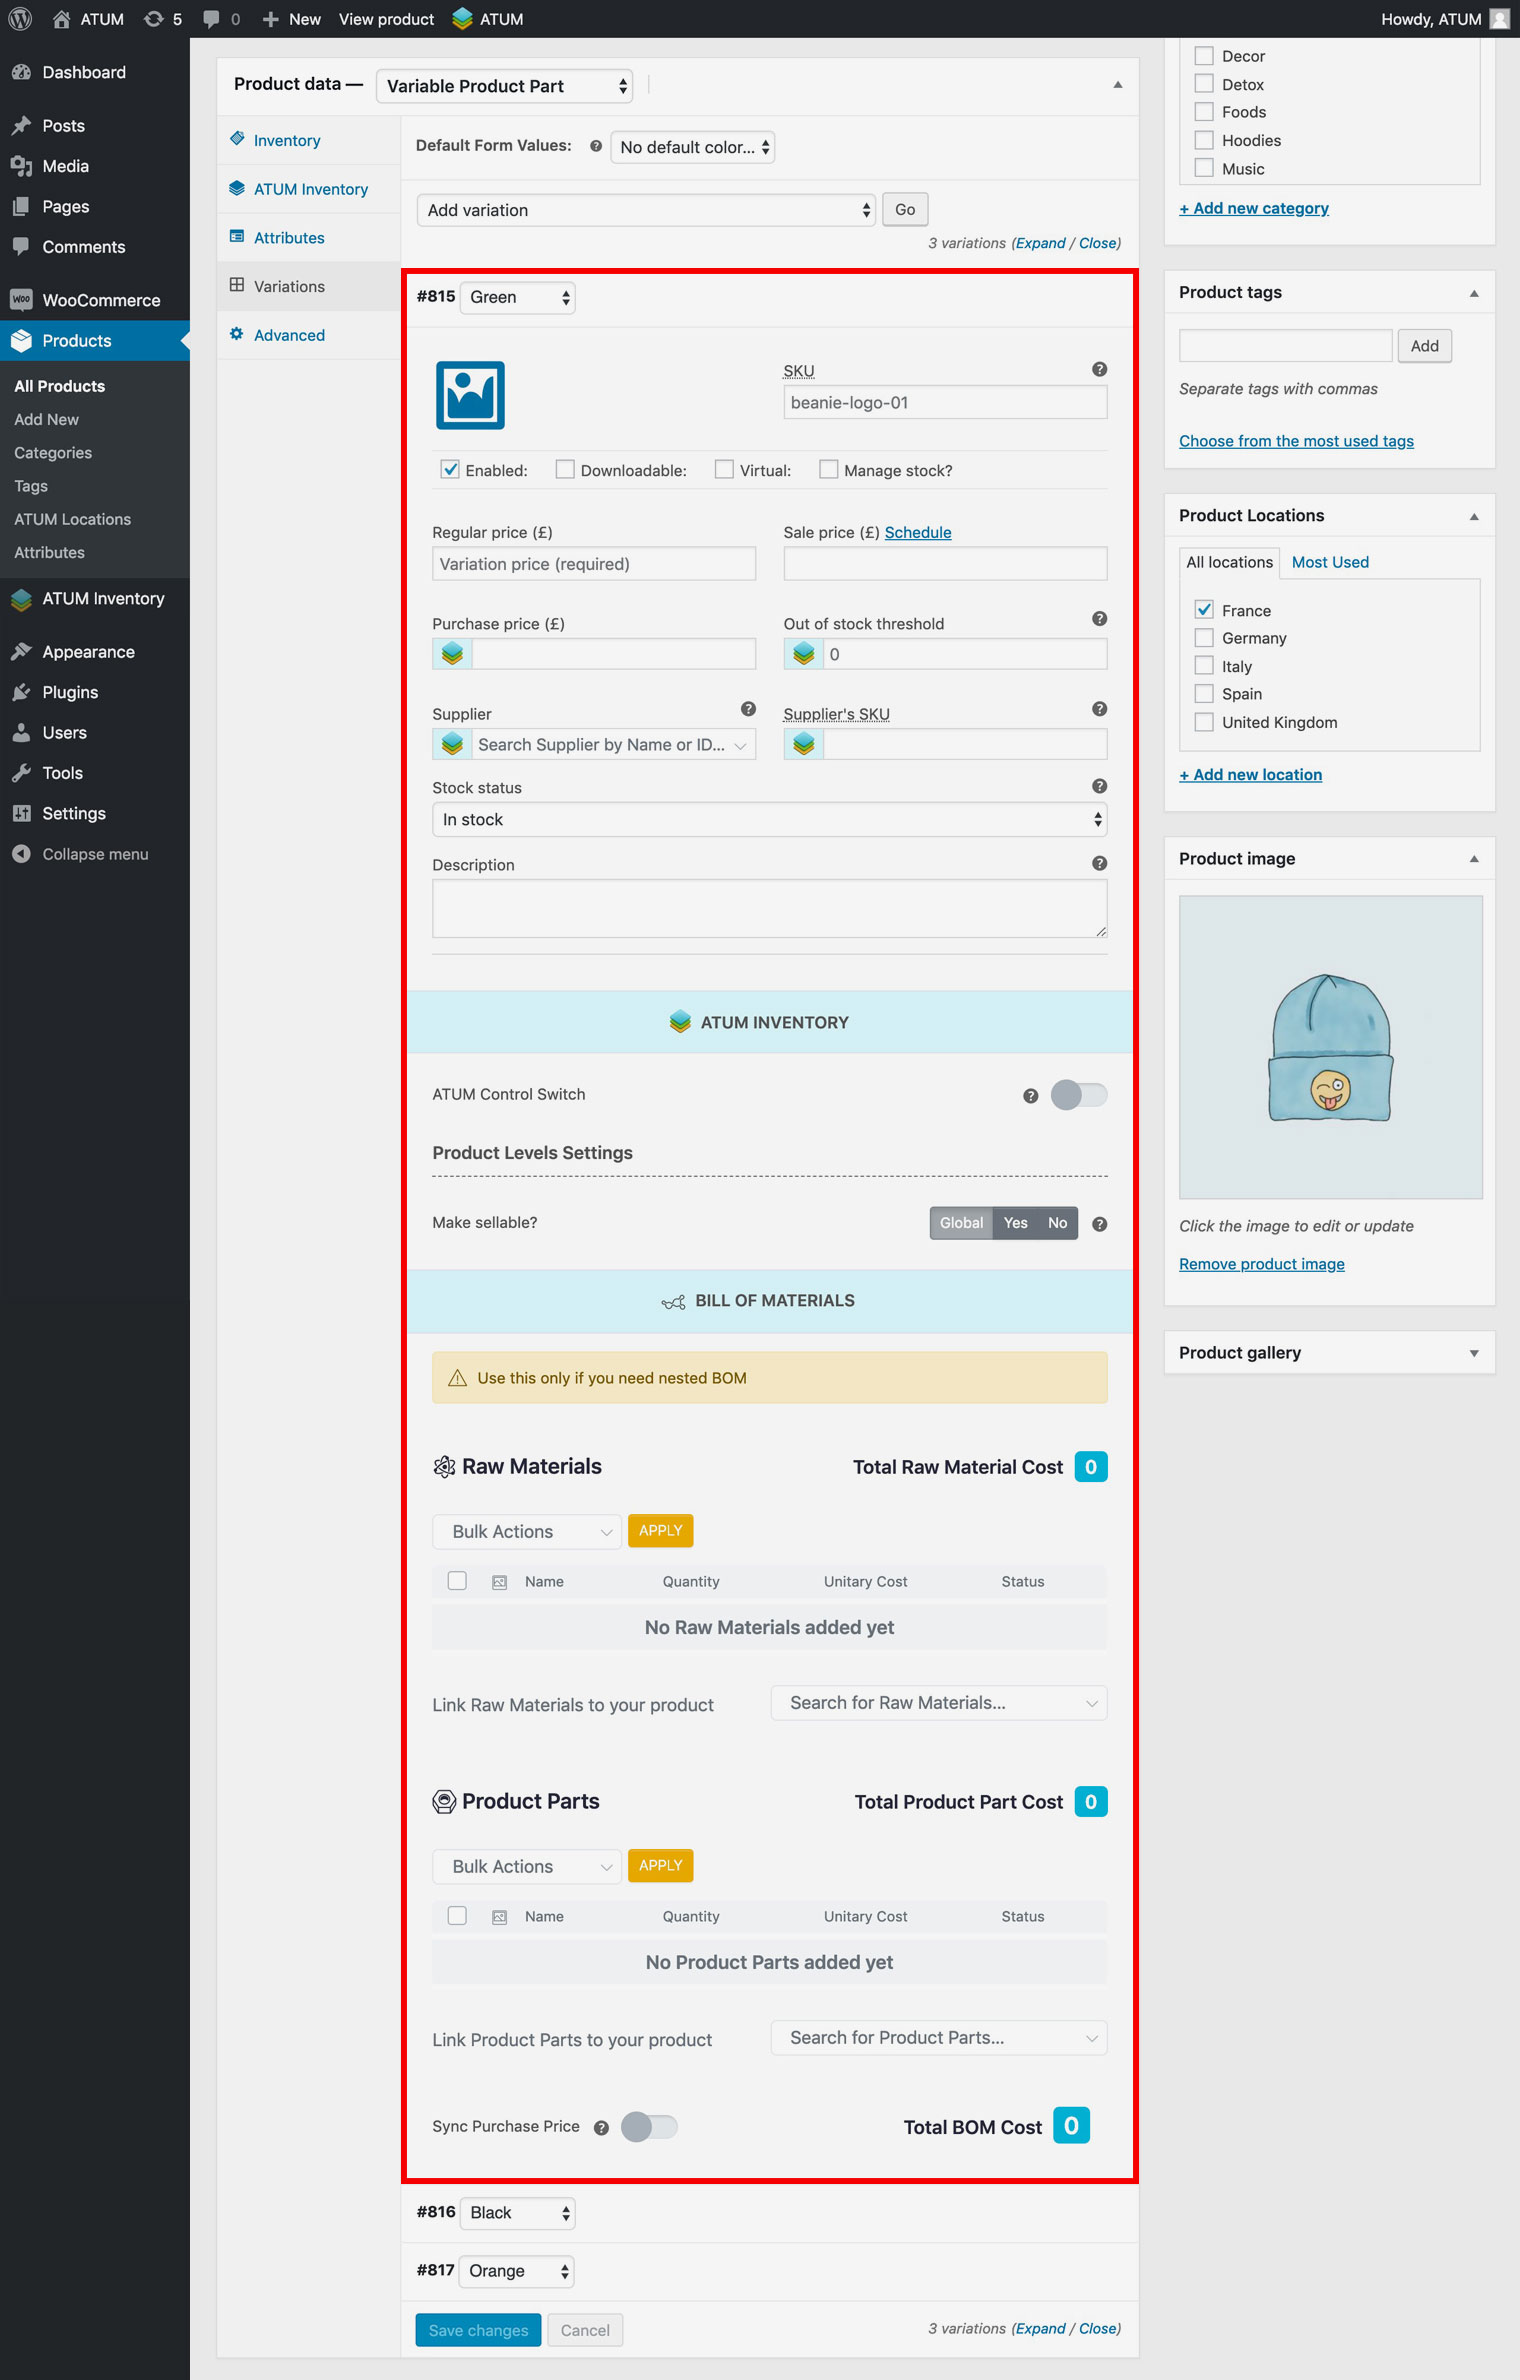Screen dimensions: 1520x2380
Task: Click ATUM icon beside Supplier search
Action: [x=452, y=744]
